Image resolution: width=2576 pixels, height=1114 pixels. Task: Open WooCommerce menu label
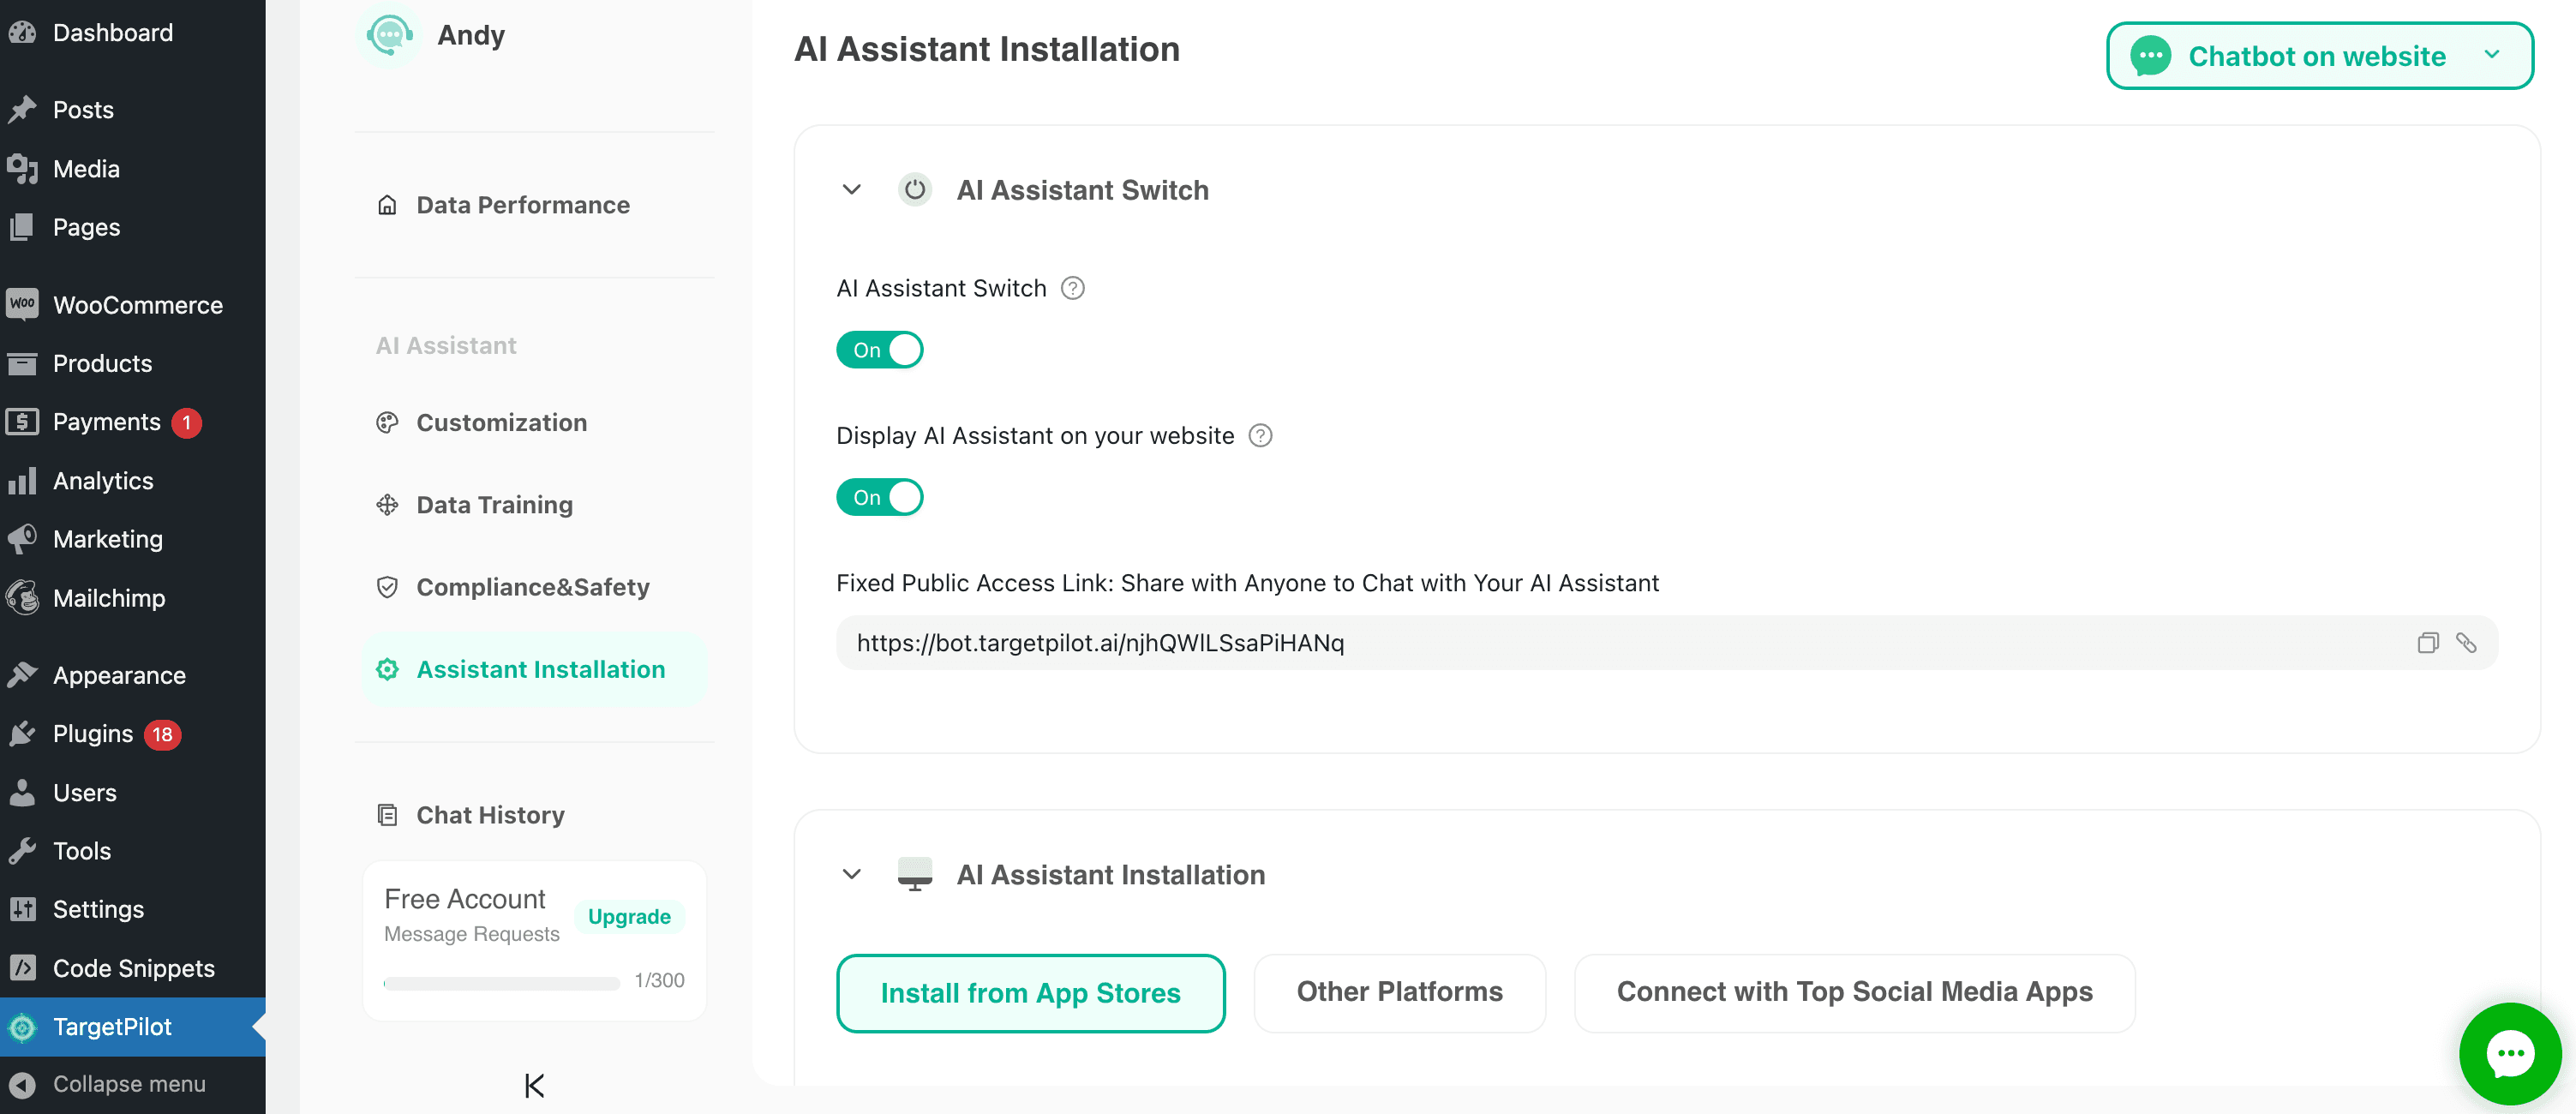[138, 305]
